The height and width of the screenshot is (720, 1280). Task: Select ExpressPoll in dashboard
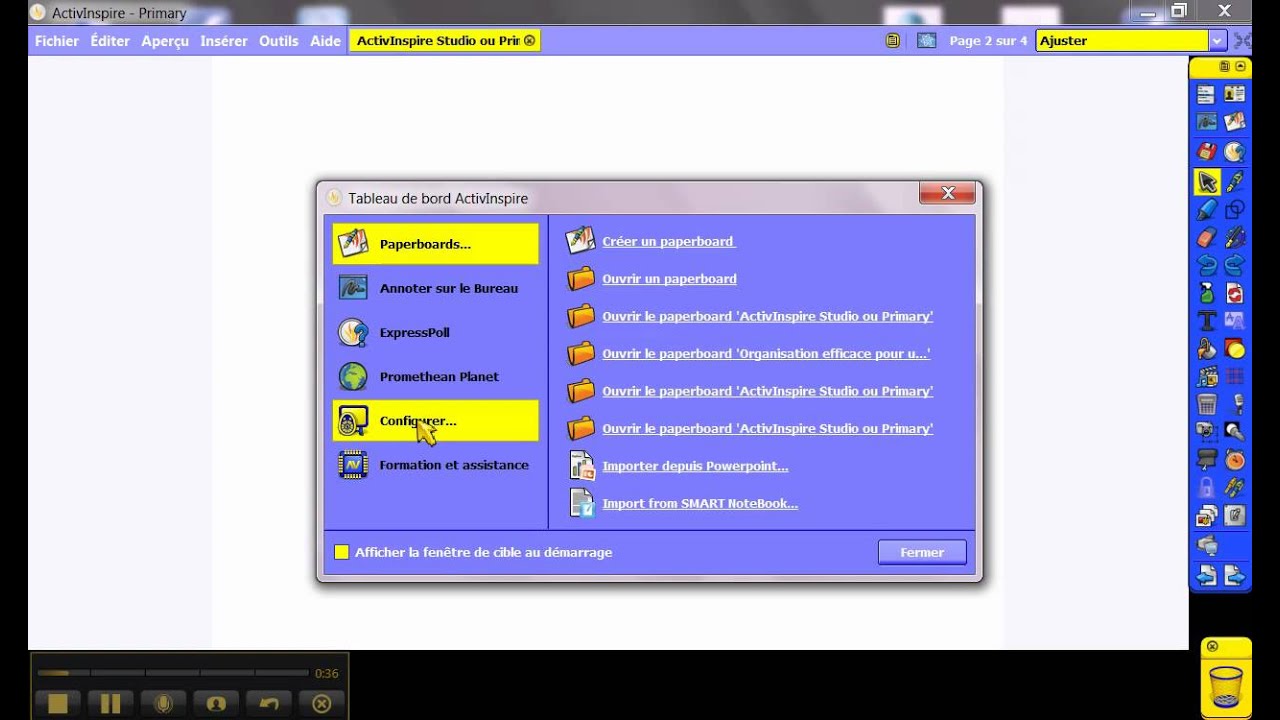[435, 332]
